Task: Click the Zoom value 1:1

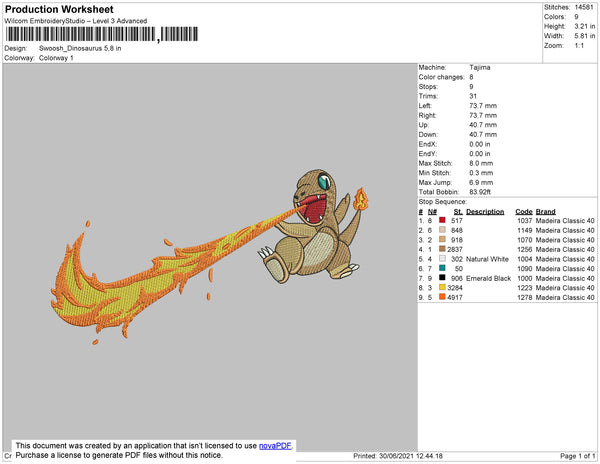Action: click(x=579, y=46)
